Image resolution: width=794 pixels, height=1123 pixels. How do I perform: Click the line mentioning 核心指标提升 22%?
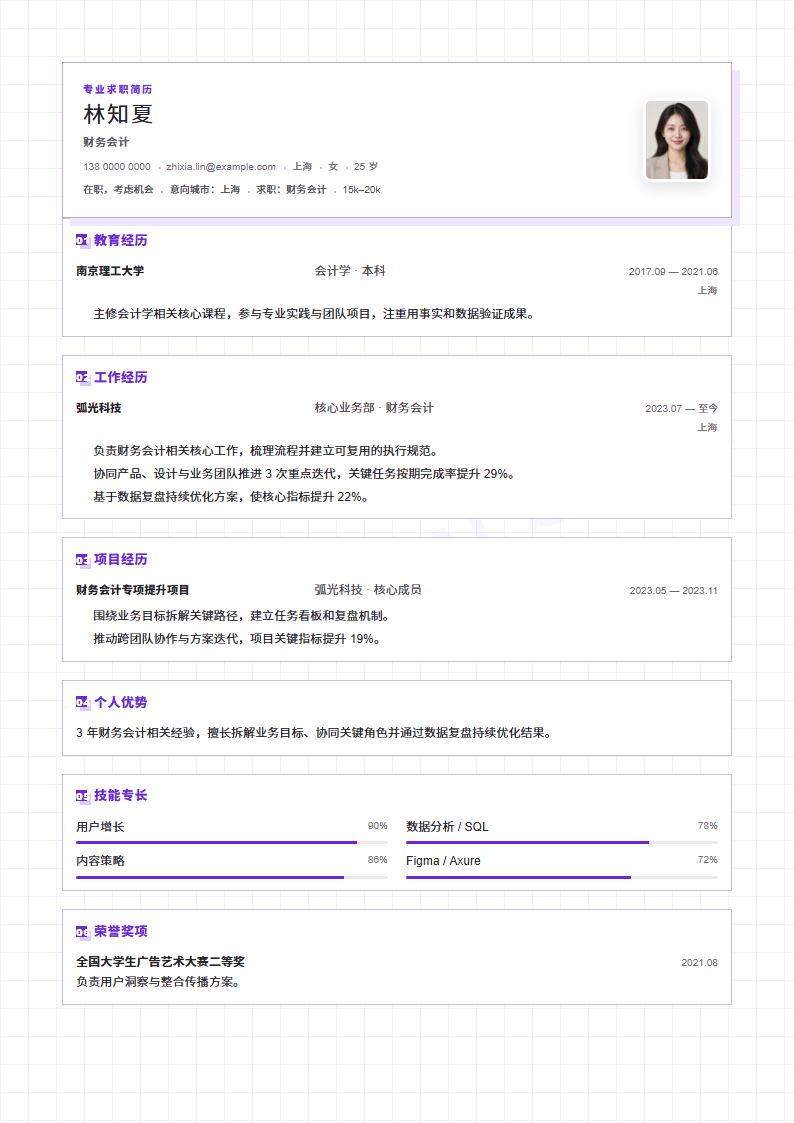(x=231, y=496)
